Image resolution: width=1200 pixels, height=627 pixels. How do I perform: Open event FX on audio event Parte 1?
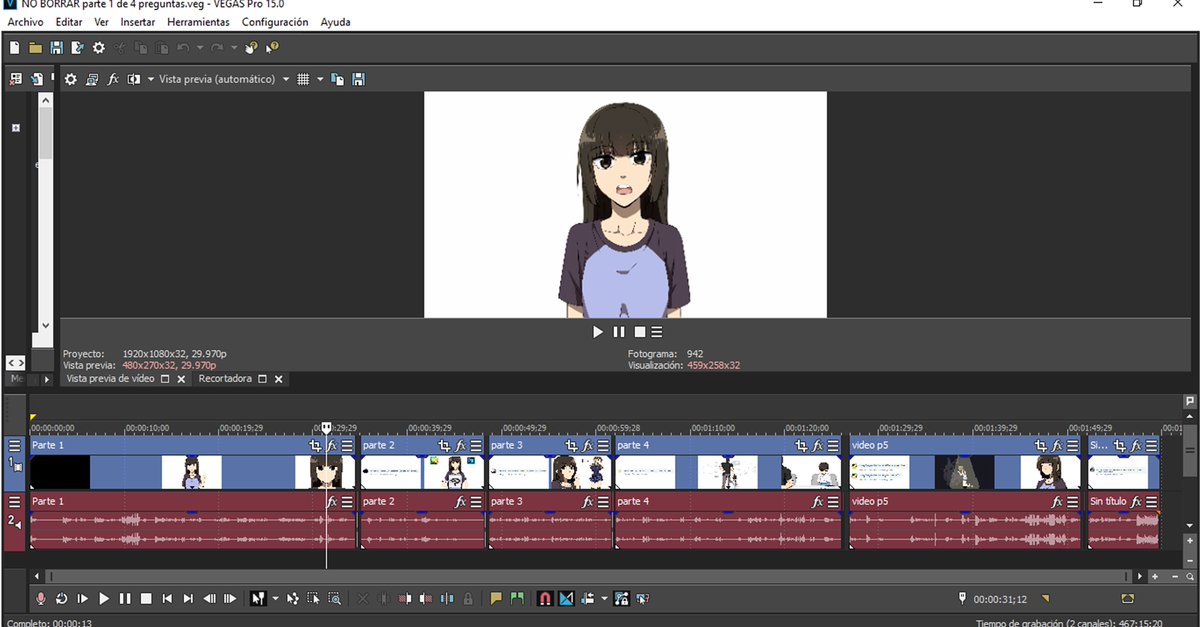(x=332, y=502)
